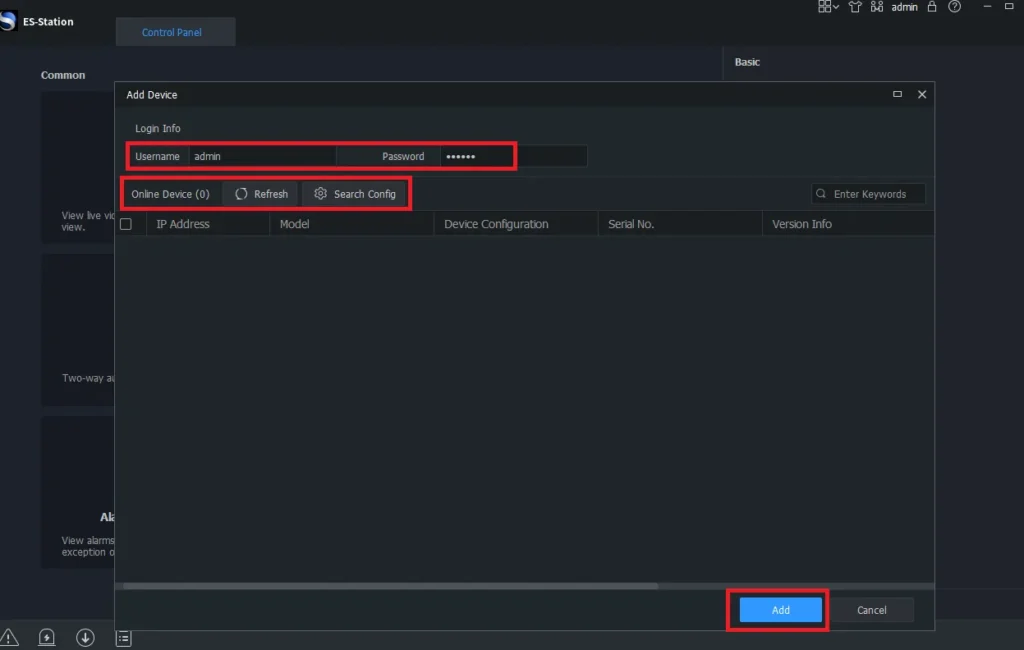Open the task list icon at bottom
1024x650 pixels.
(124, 637)
